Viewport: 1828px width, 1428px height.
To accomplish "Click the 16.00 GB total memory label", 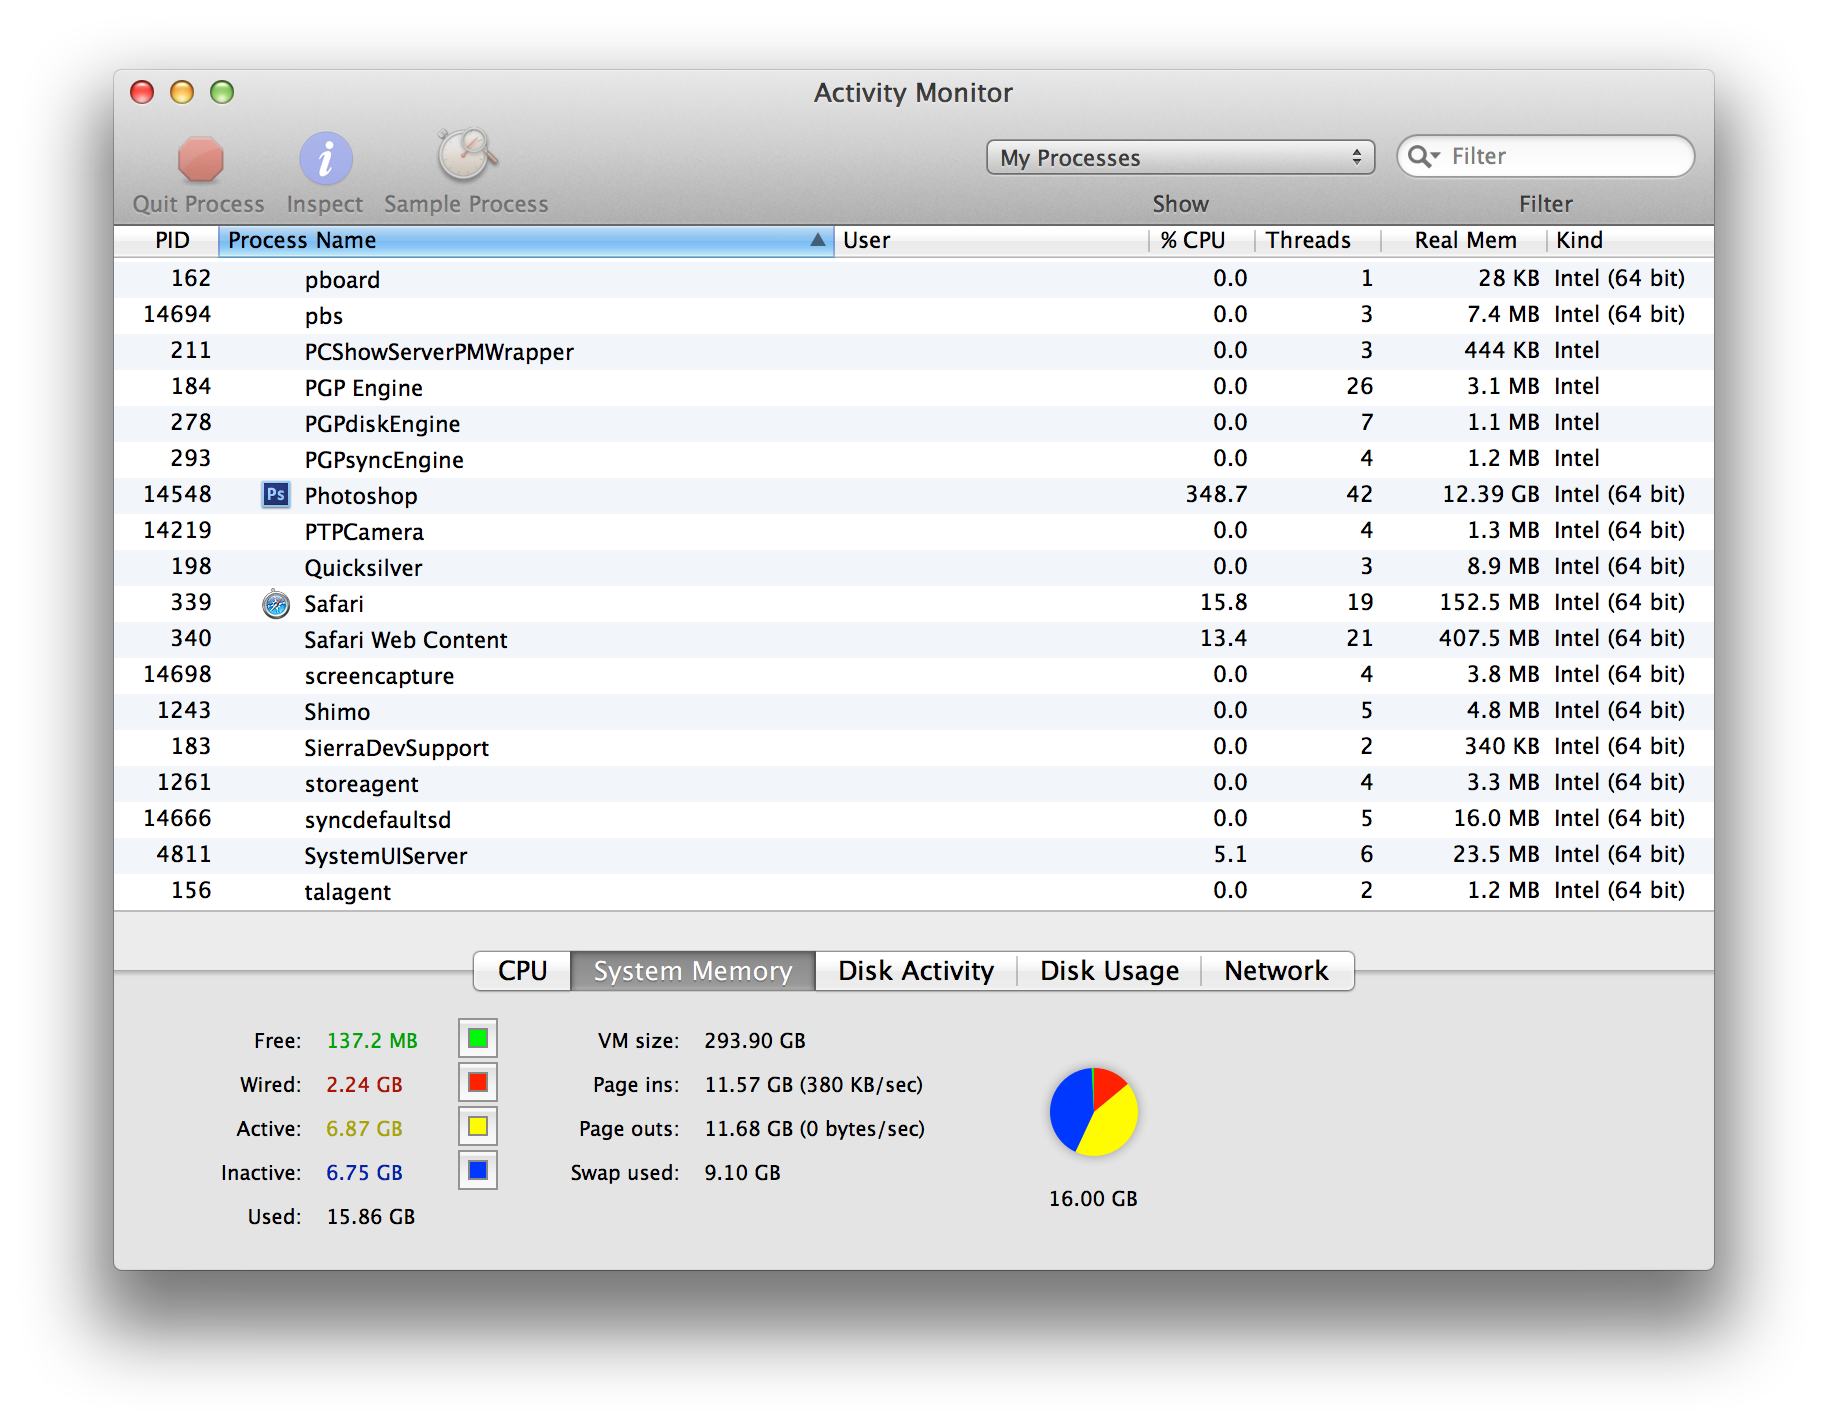I will click(x=1093, y=1199).
